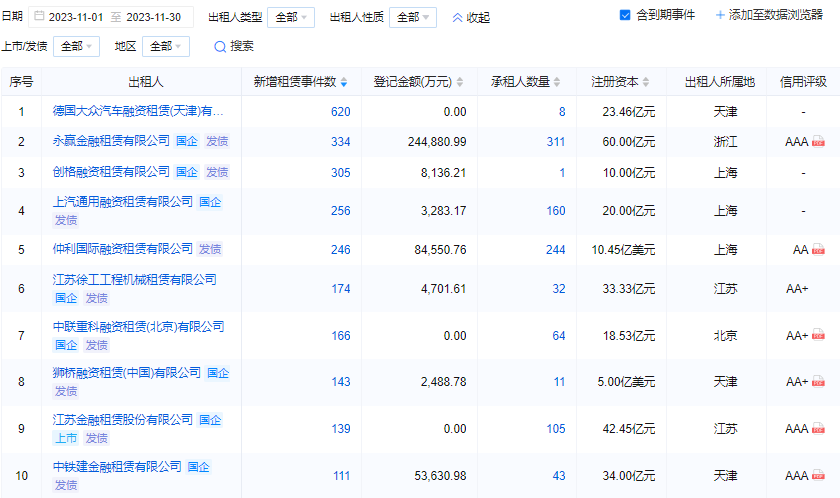Open 上汽通用融资租赁有限公司 link
The height and width of the screenshot is (498, 840).
[123, 202]
